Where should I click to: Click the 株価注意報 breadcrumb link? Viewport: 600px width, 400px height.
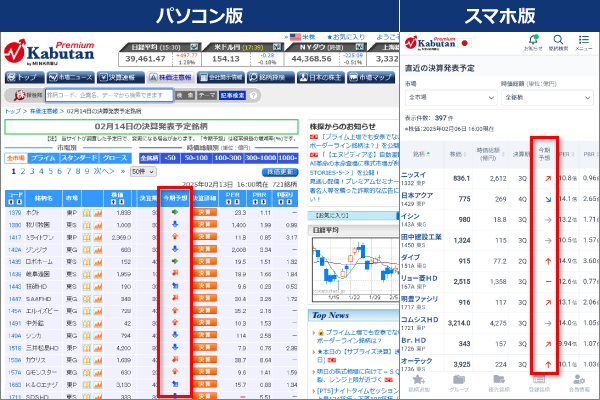coord(44,111)
